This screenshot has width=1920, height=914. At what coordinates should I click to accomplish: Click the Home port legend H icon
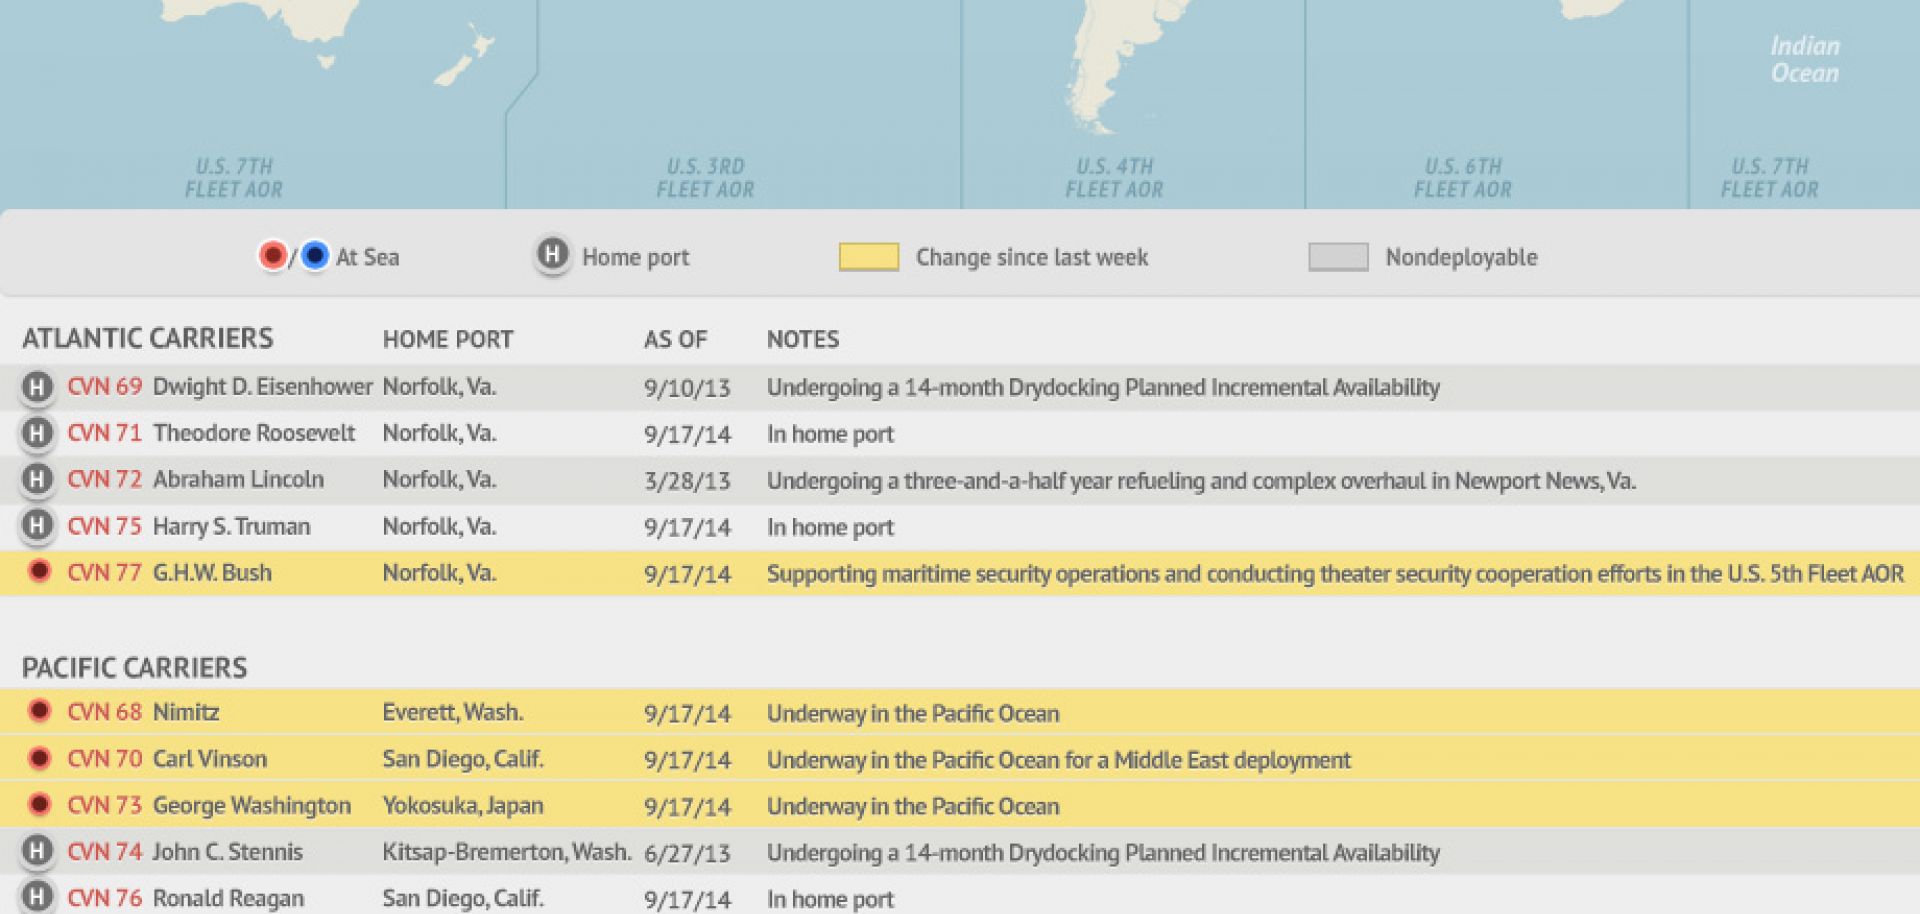tap(552, 255)
